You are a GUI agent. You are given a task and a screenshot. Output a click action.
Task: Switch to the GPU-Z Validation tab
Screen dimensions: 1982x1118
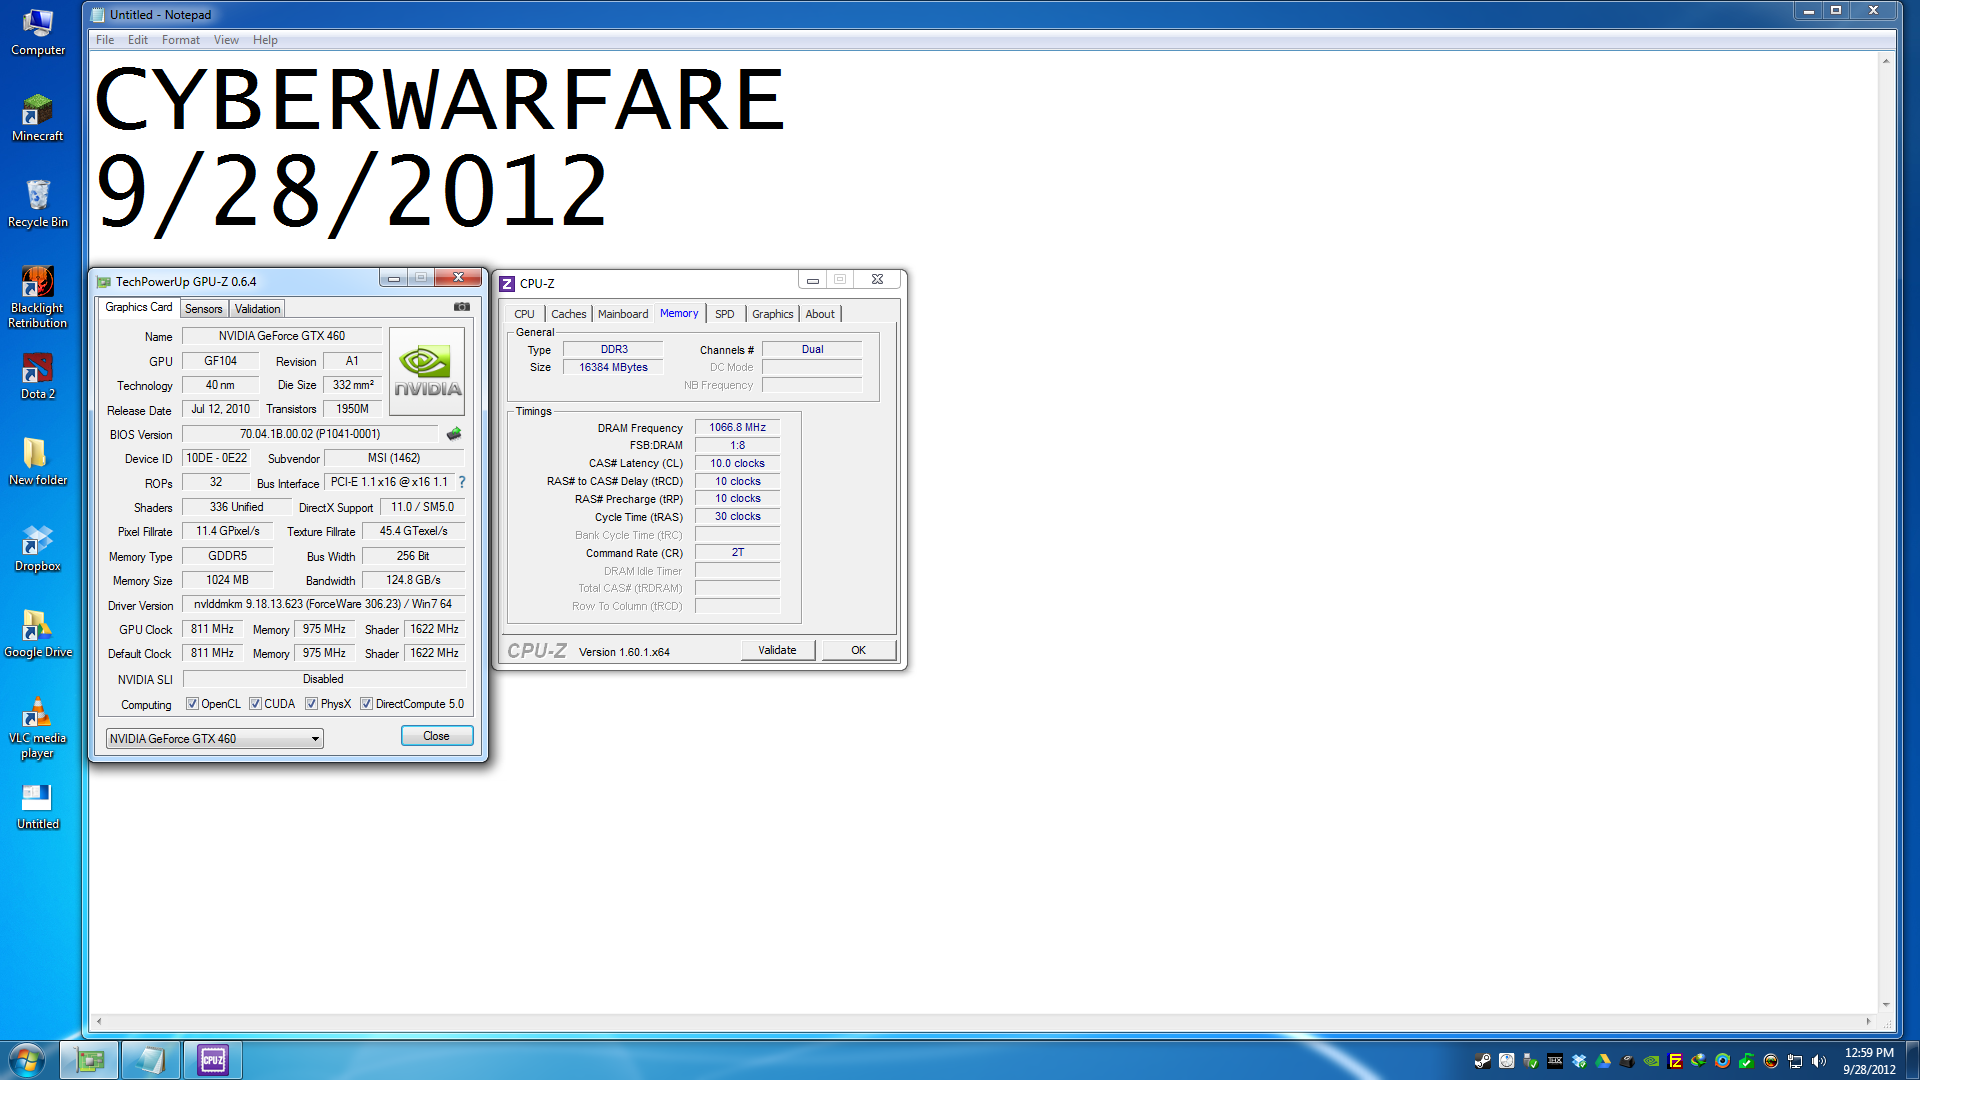tap(258, 309)
